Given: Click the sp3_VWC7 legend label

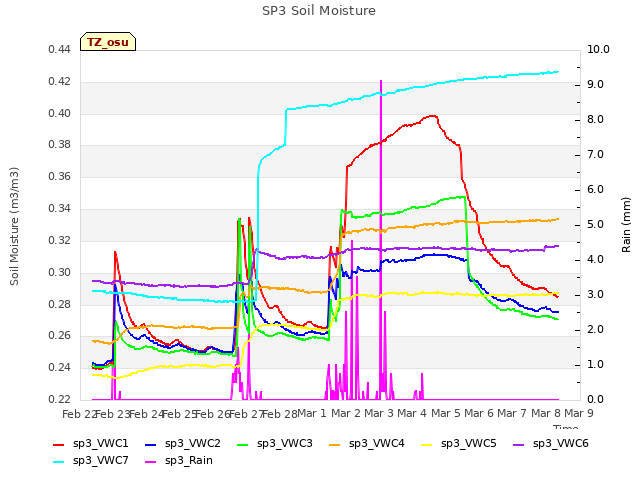Looking at the screenshot, I should coord(100,461).
